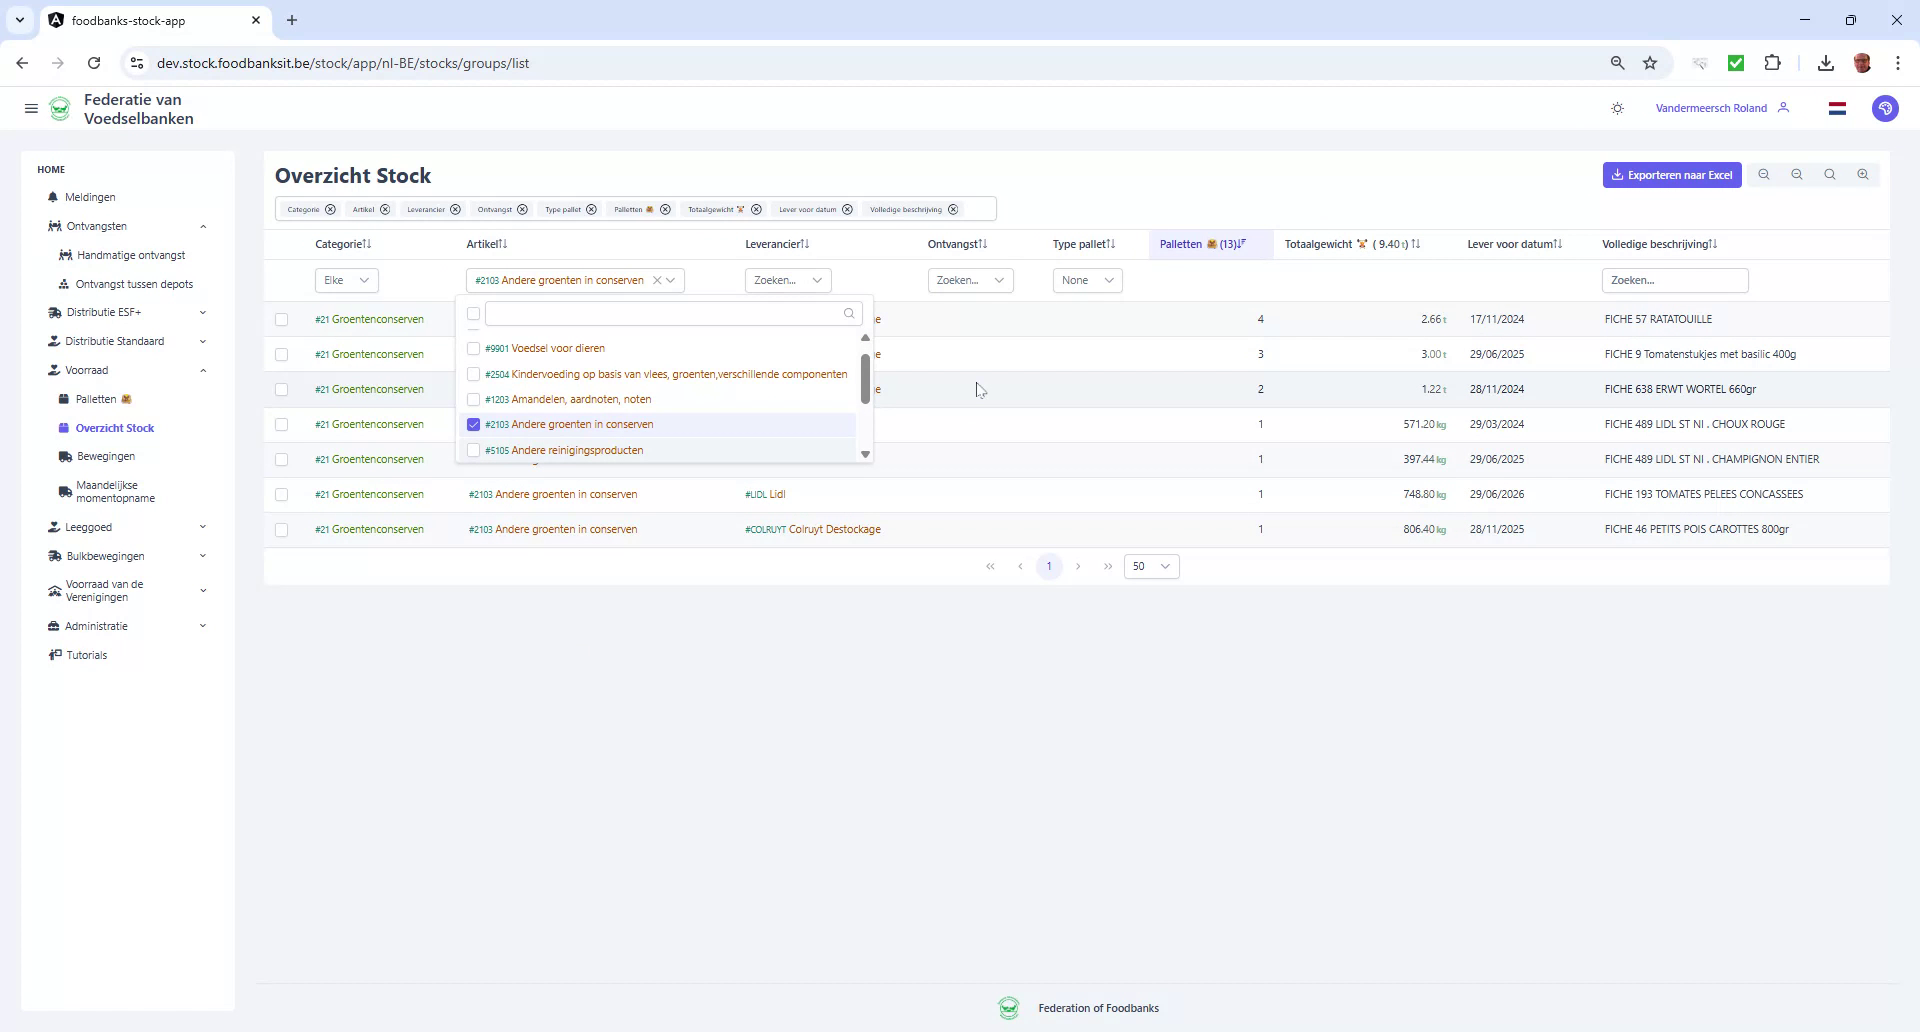This screenshot has height=1032, width=1920.
Task: Select the checkbox of the FICHE 57 RATATOUILLE row
Action: [x=282, y=319]
